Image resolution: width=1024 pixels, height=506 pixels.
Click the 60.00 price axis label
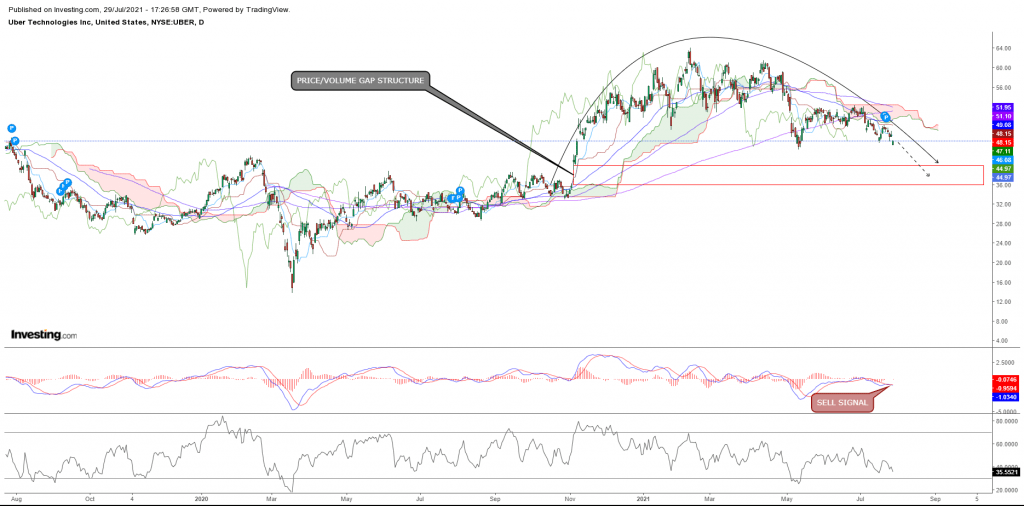coord(1003,67)
